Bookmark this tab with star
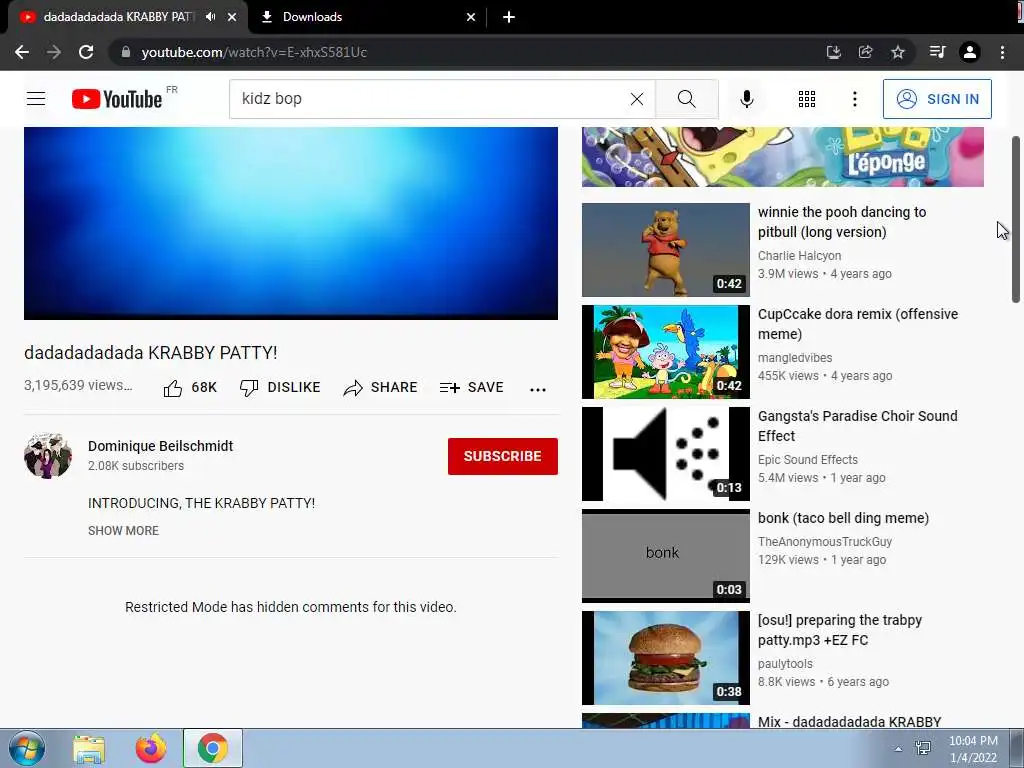The height and width of the screenshot is (768, 1024). tap(898, 52)
